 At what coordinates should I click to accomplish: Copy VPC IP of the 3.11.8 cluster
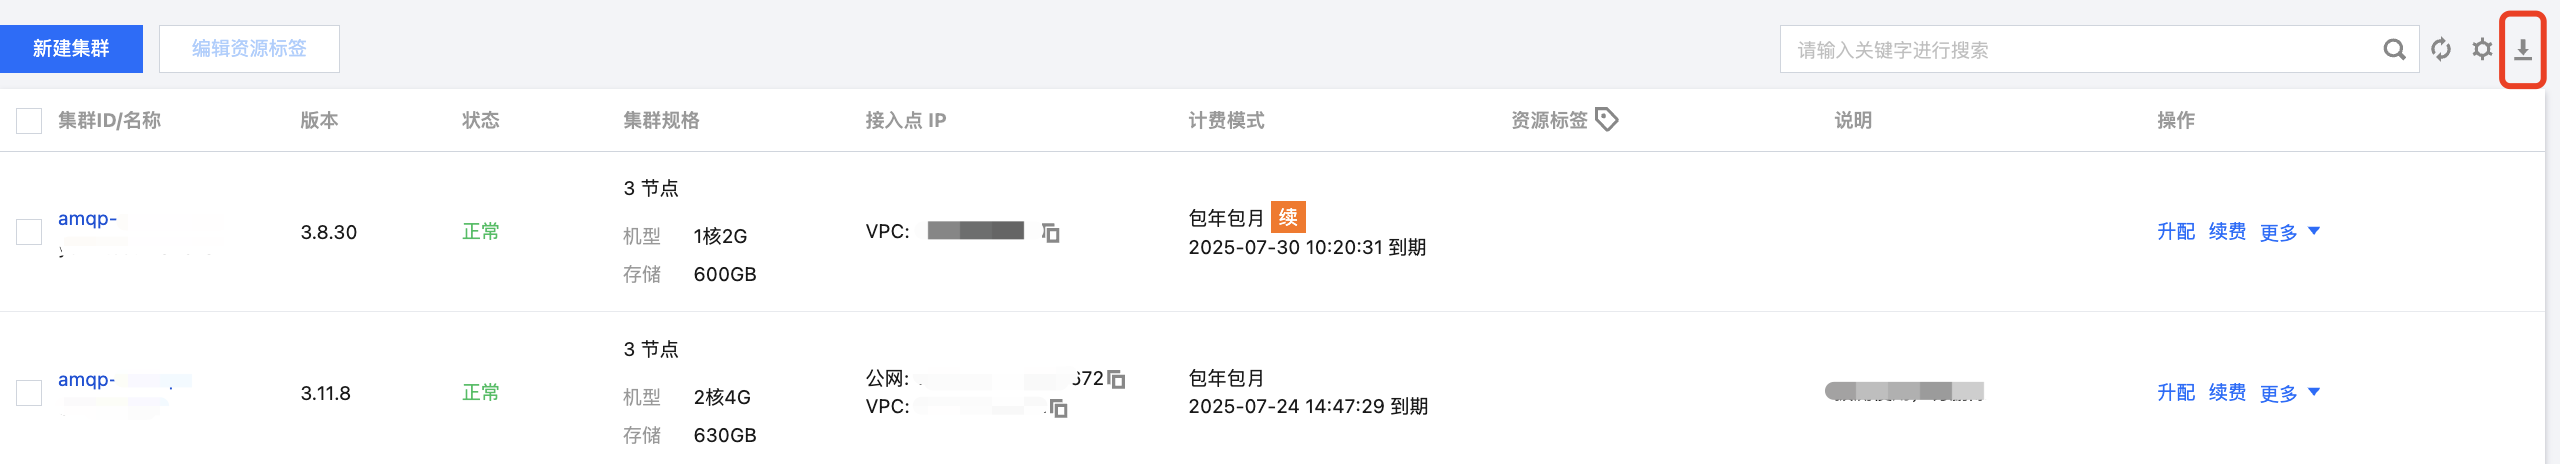[1058, 408]
